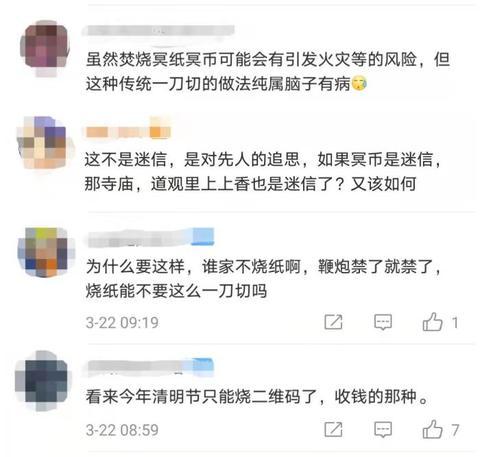Open third commenter's blurred avatar
Image resolution: width=480 pixels, height=457 pixels.
pyautogui.click(x=46, y=252)
